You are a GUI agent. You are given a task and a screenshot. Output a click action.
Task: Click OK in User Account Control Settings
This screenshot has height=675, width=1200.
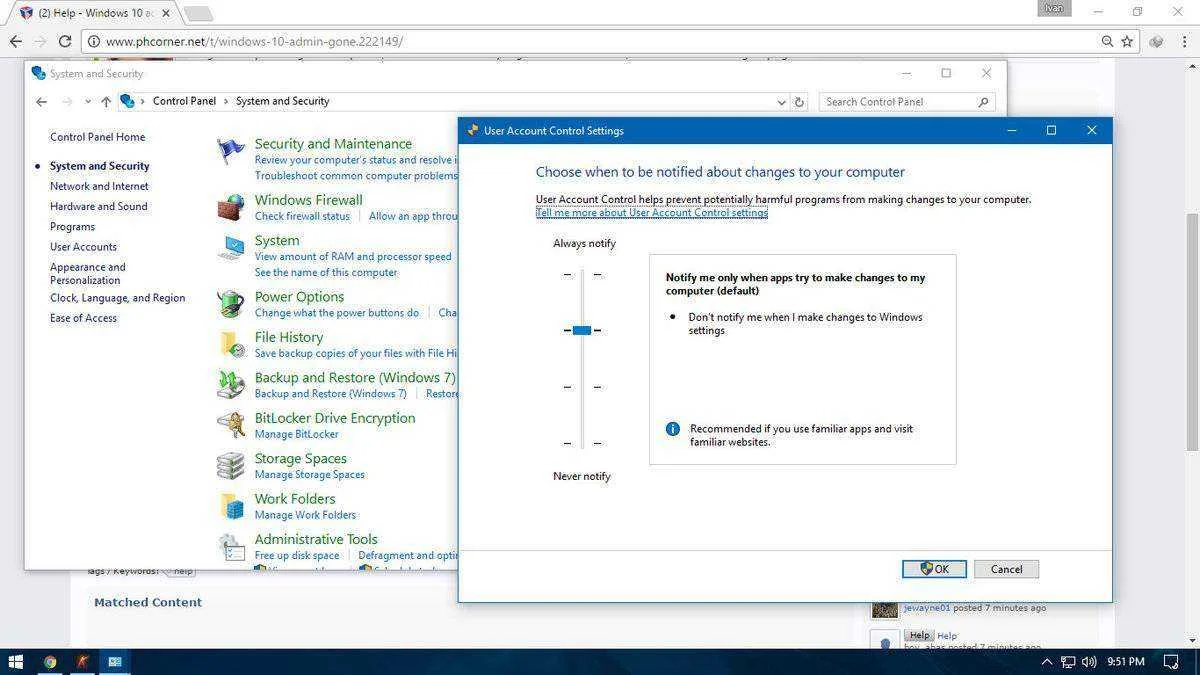[934, 569]
